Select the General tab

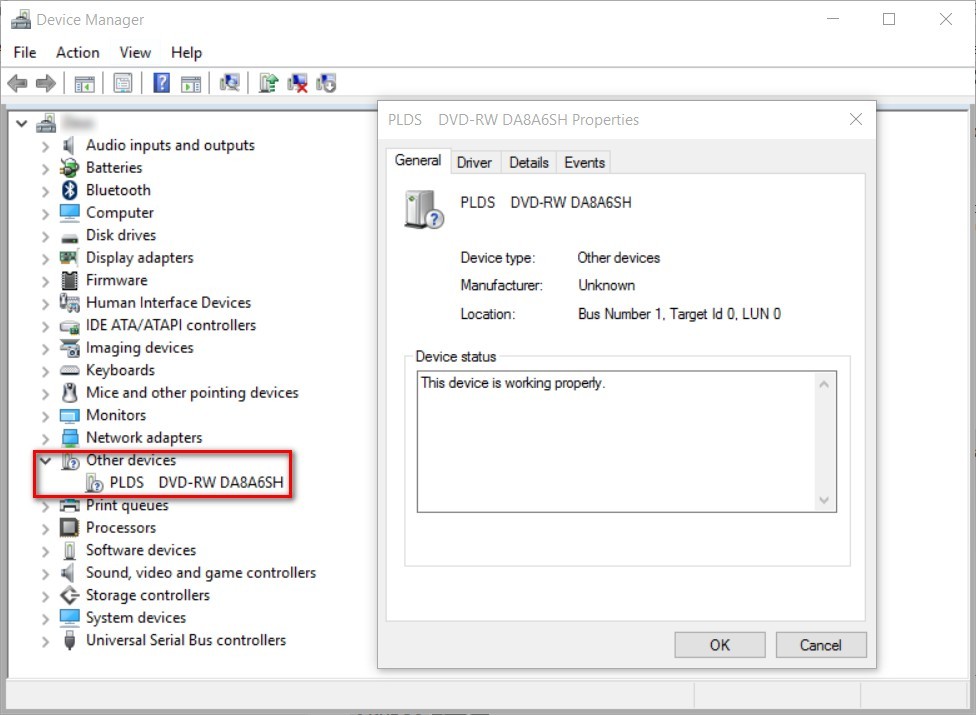click(x=418, y=161)
